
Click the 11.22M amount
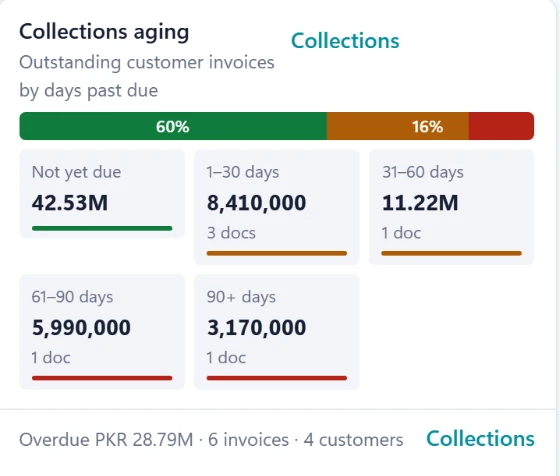click(x=420, y=203)
